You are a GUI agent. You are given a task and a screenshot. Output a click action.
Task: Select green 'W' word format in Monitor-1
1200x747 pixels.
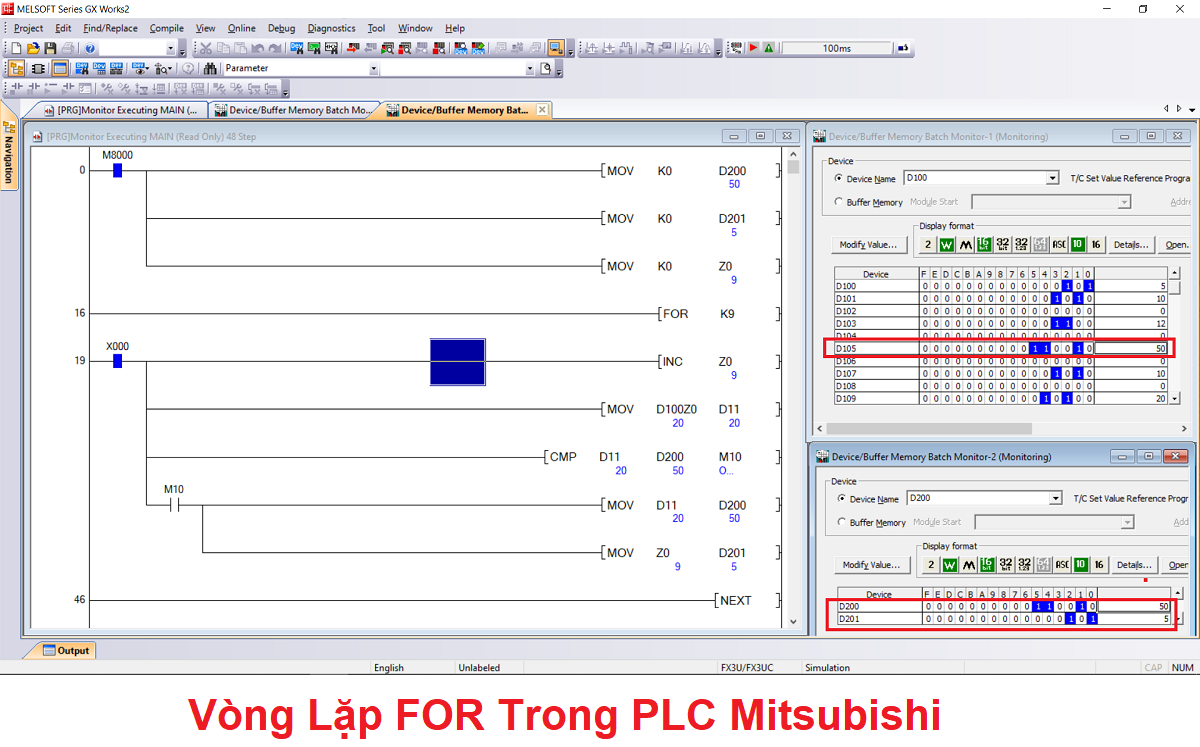click(x=946, y=244)
